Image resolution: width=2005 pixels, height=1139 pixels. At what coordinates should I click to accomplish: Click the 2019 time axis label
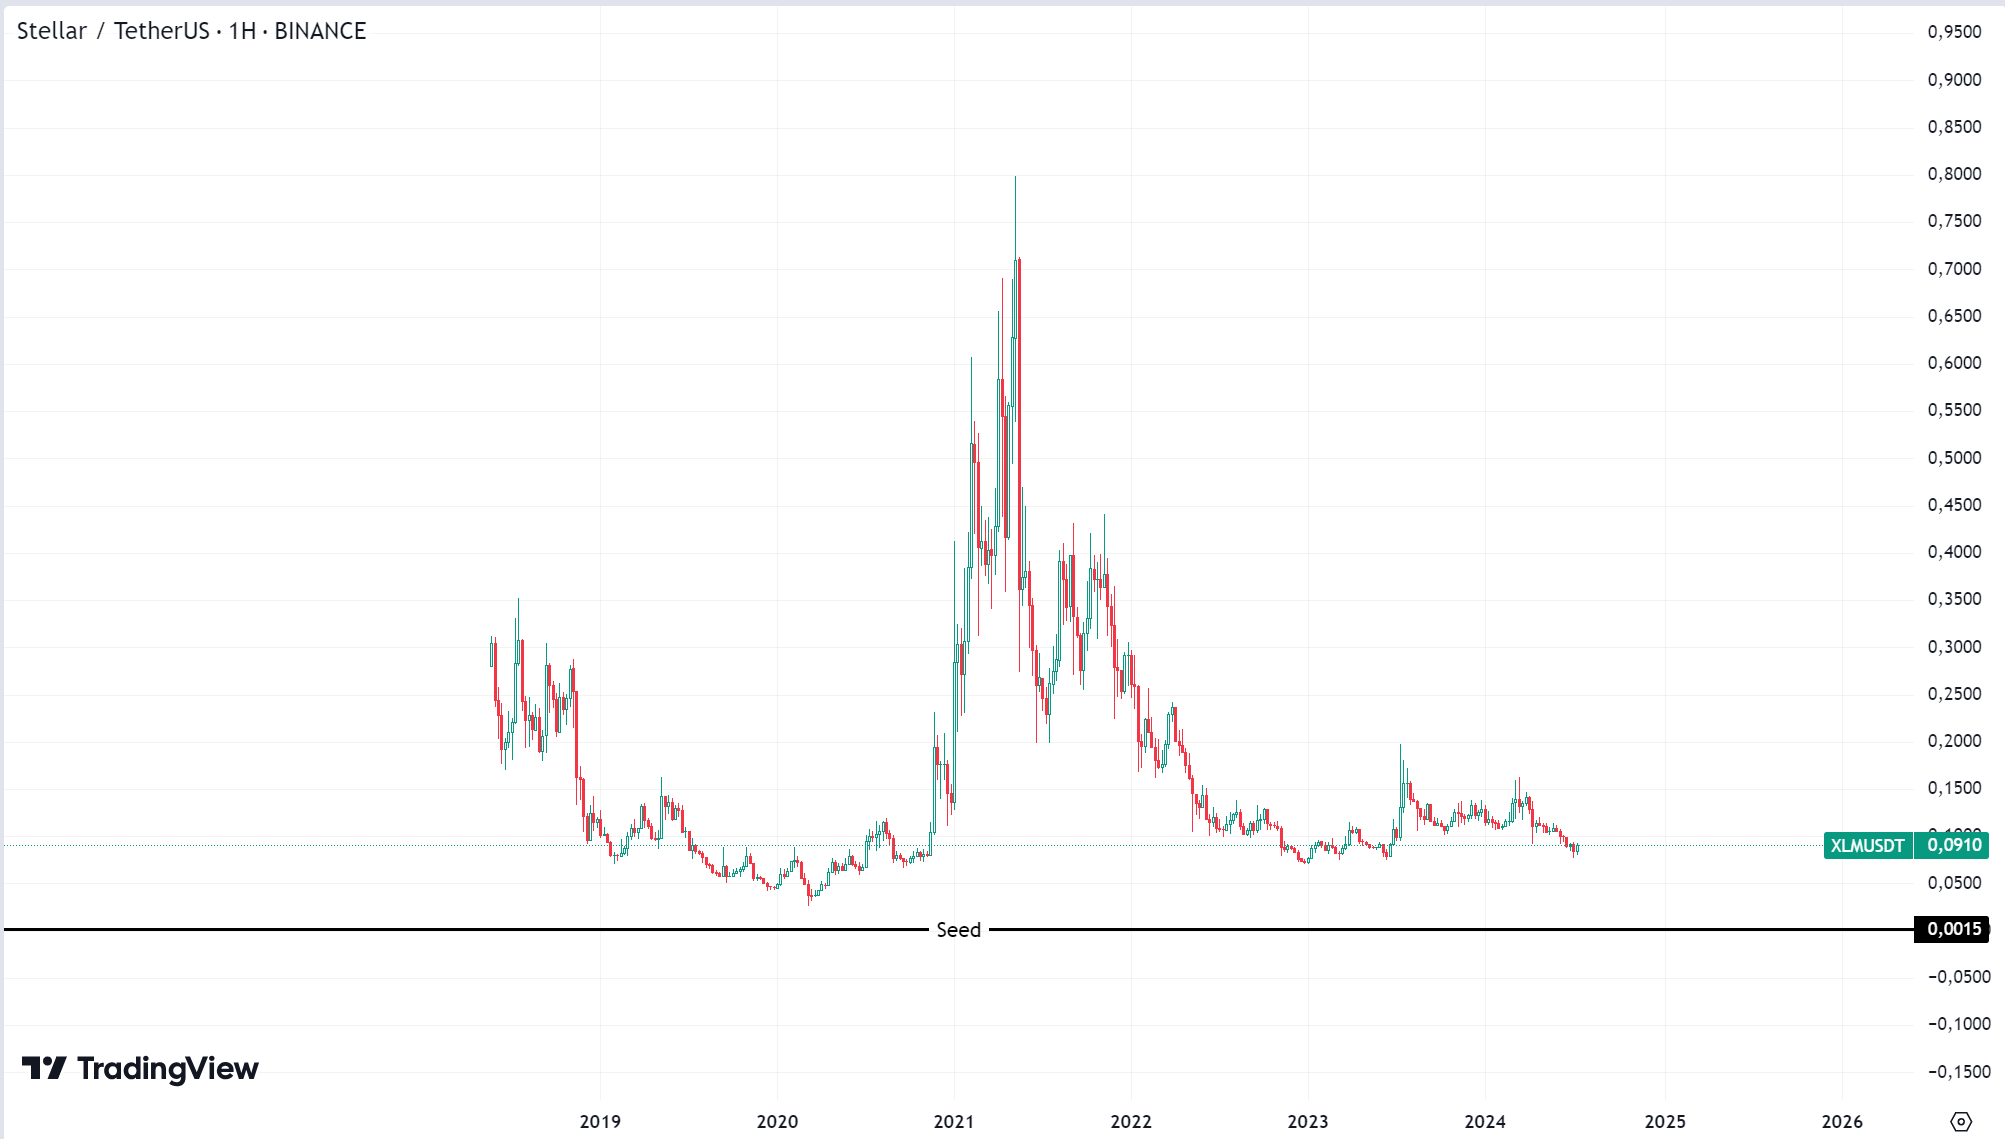(x=600, y=1122)
